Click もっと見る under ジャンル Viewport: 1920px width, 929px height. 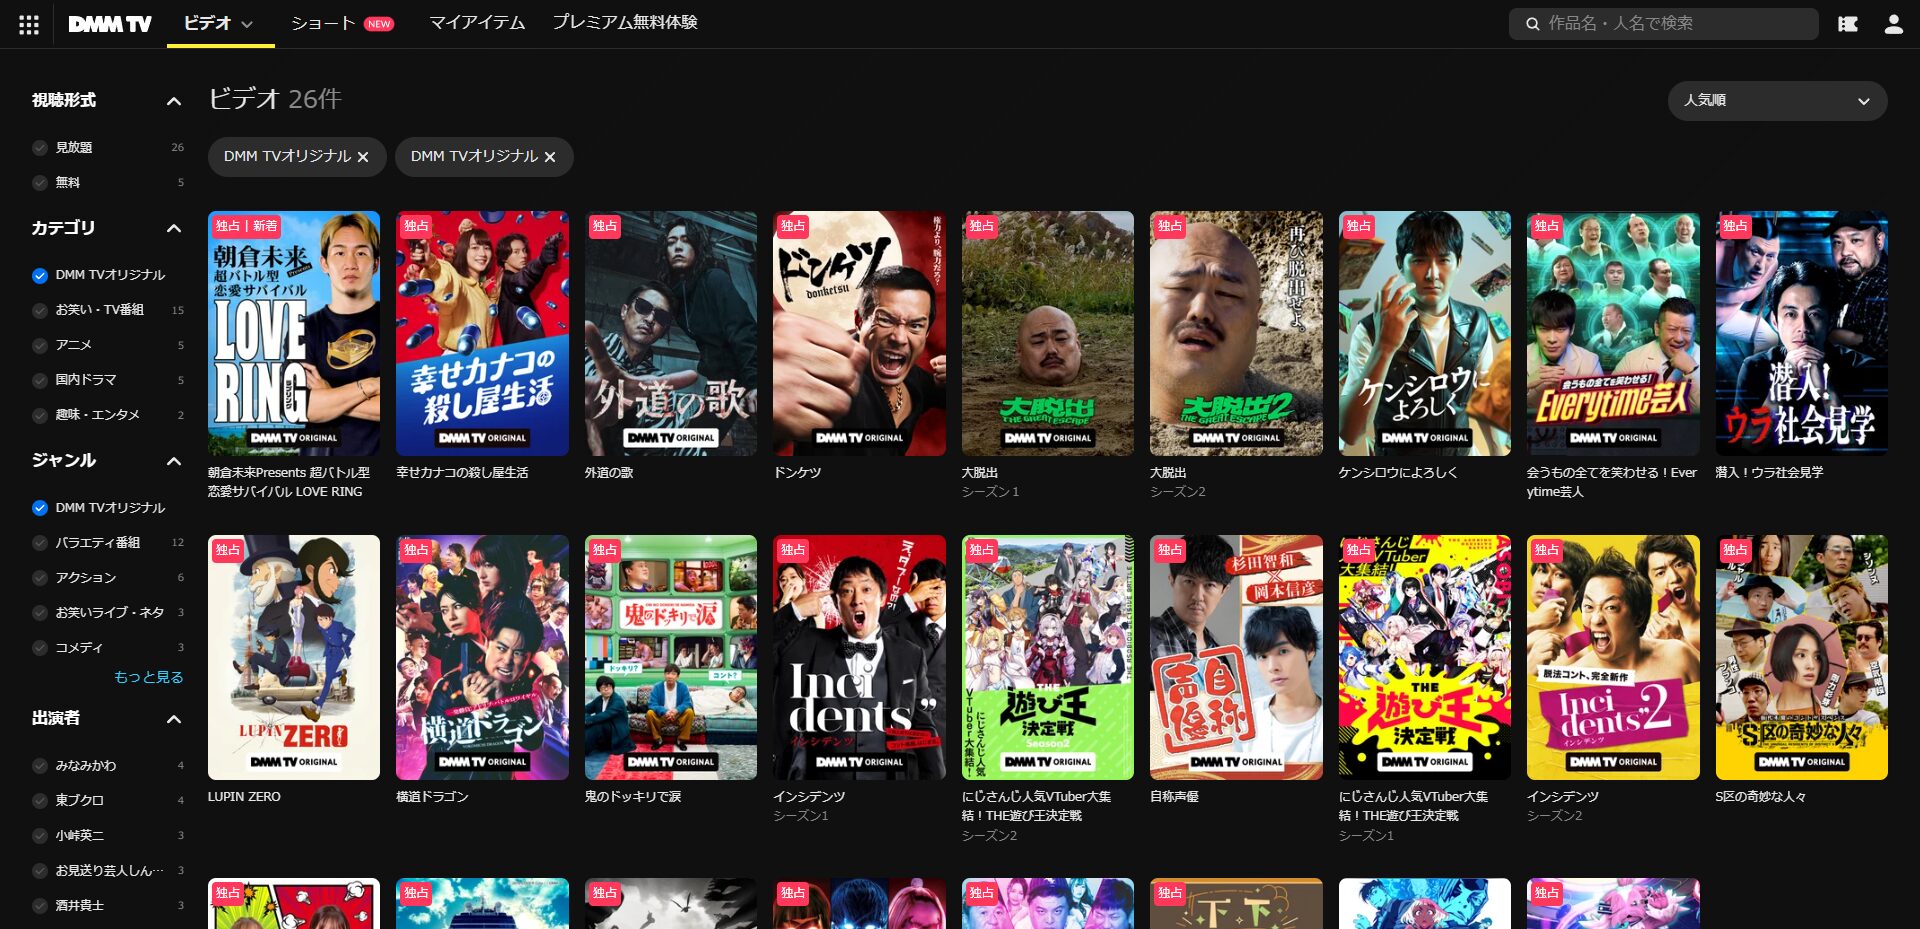(149, 677)
